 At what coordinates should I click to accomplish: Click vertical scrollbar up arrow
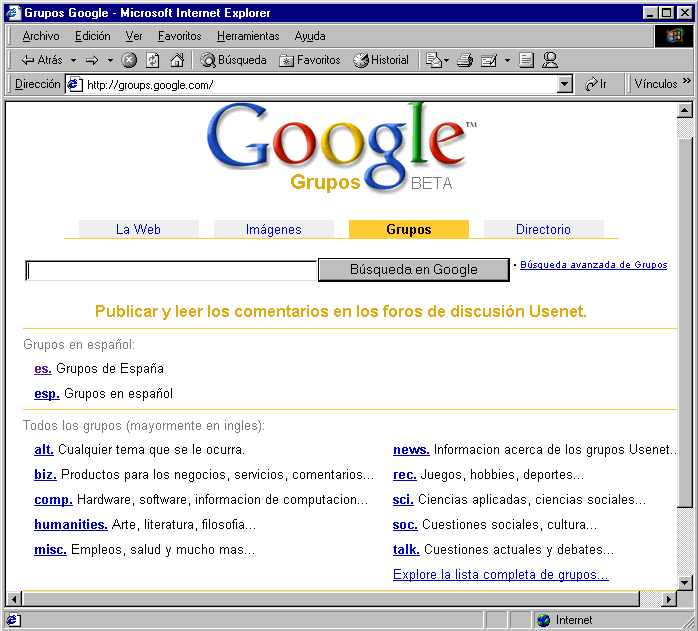tap(685, 110)
